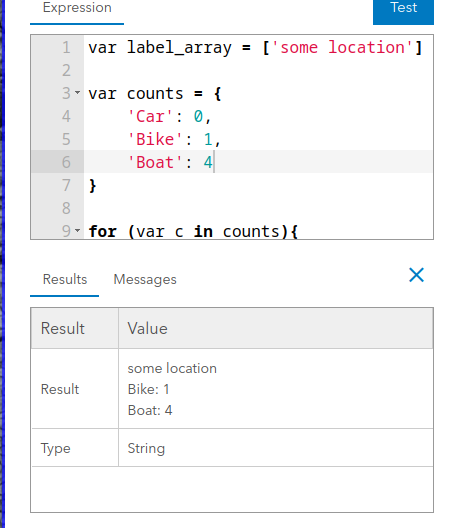Click line number 7 in the gutter
This screenshot has height=528, width=450.
(x=66, y=185)
